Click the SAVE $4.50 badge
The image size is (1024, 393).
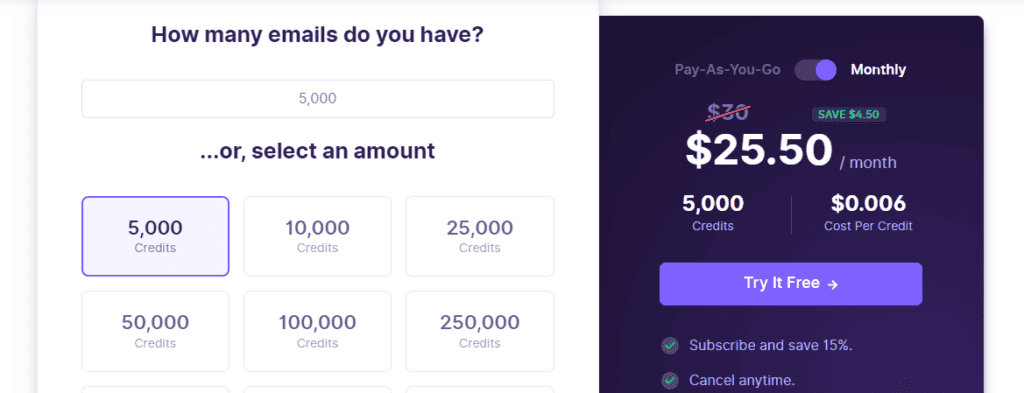[x=849, y=114]
